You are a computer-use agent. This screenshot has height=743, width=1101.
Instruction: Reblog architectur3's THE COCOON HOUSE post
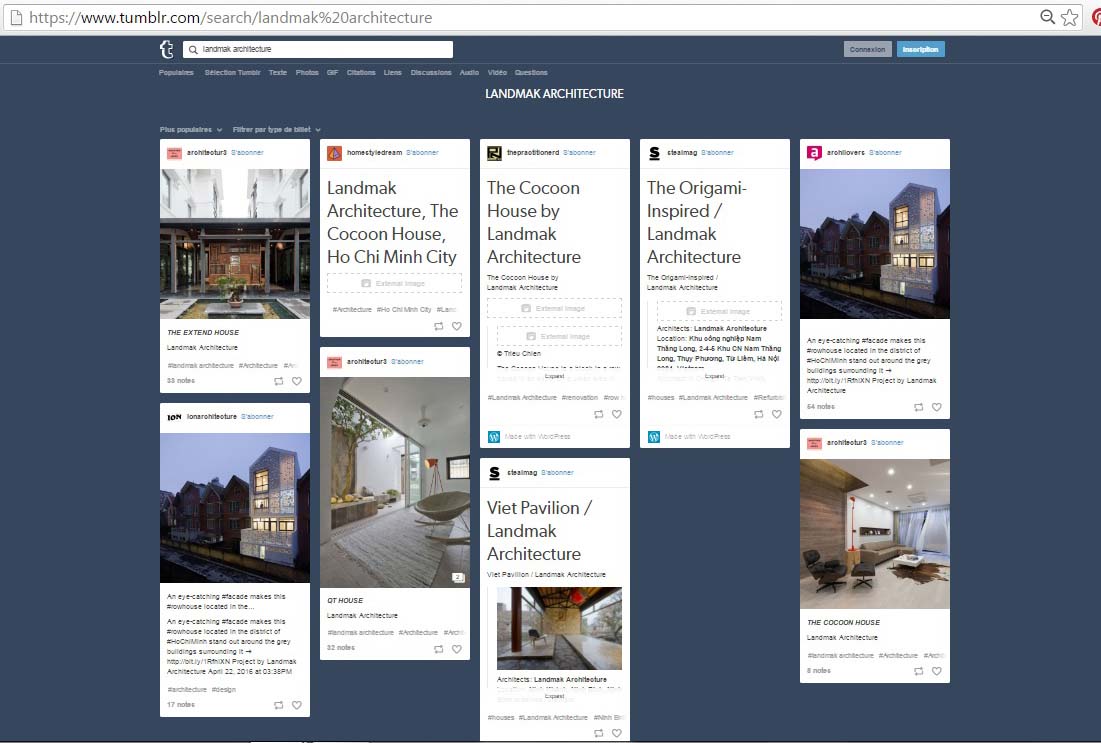pyautogui.click(x=918, y=671)
